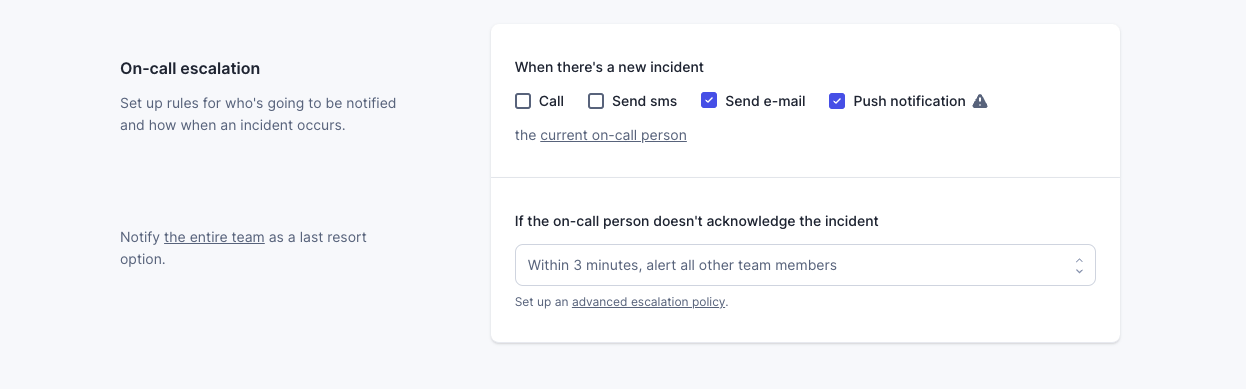1246x389 pixels.
Task: Open the "Within 3 minutes" escalation dropdown
Action: click(x=805, y=265)
